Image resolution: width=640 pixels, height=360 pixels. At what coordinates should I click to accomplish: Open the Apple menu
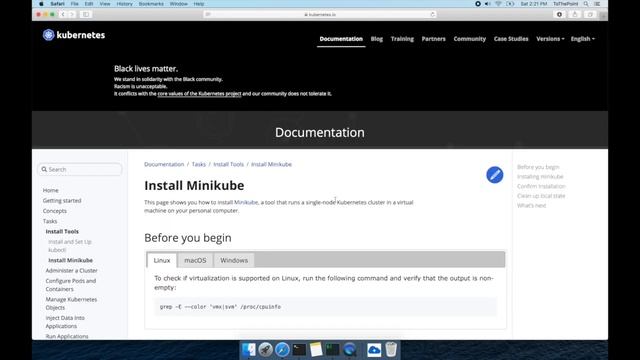coord(41,4)
